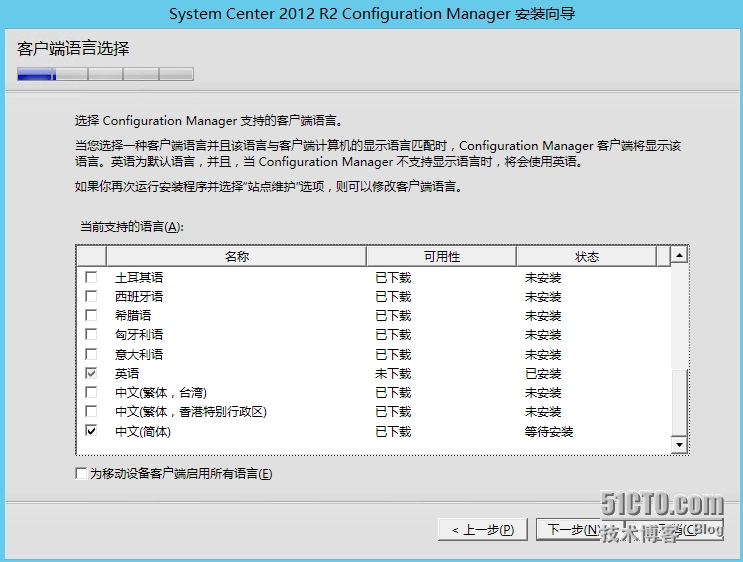
Task: Click the 客户端语言选择 page heading
Action: pyautogui.click(x=73, y=48)
